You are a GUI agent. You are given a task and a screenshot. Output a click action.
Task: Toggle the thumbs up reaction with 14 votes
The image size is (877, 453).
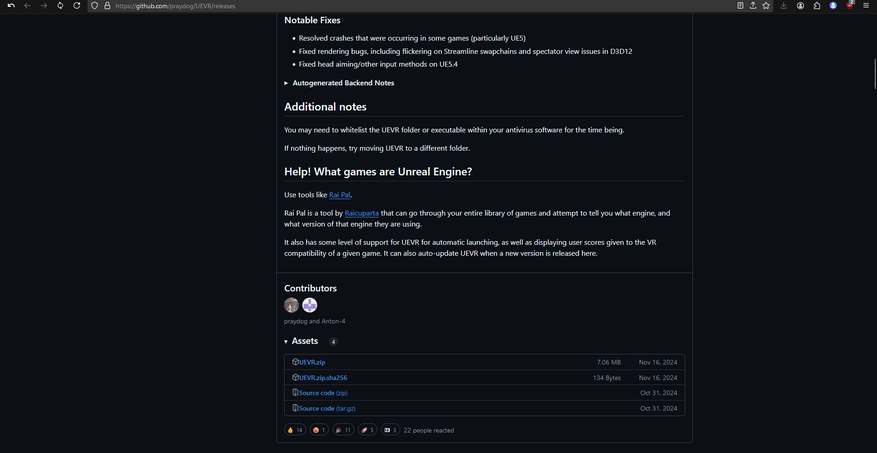(295, 430)
